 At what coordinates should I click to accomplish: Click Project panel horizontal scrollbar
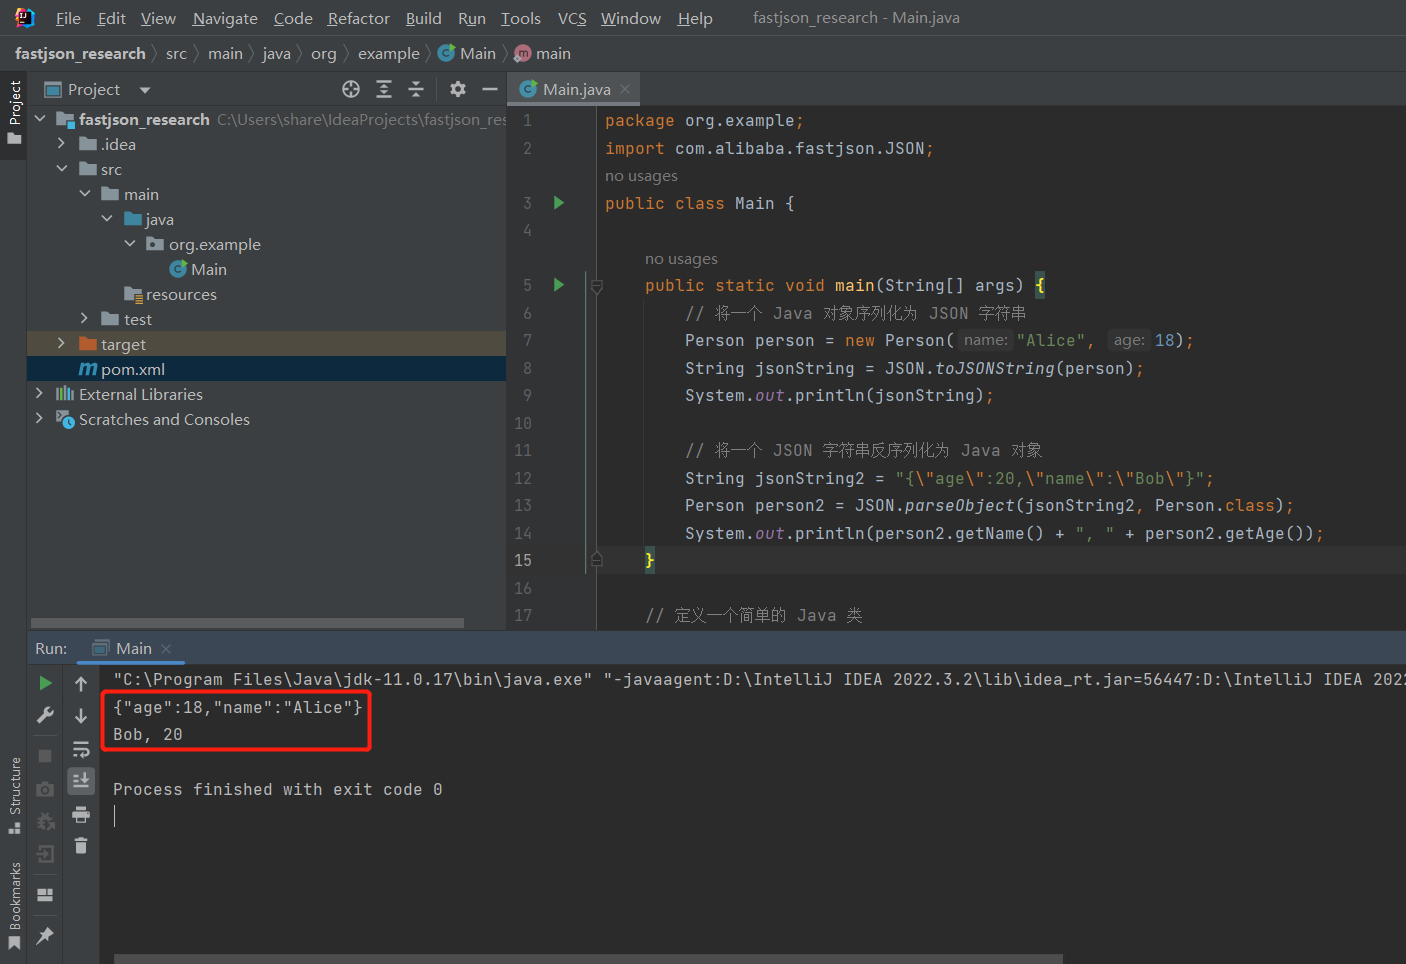click(247, 622)
